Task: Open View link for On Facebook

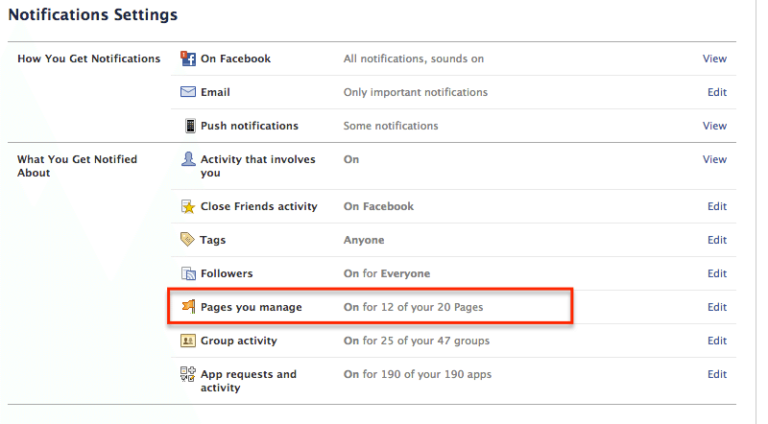Action: 715,59
